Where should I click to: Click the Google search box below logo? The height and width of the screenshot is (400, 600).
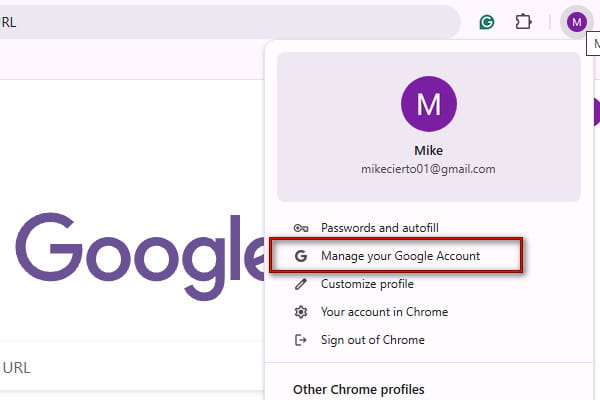[x=132, y=367]
